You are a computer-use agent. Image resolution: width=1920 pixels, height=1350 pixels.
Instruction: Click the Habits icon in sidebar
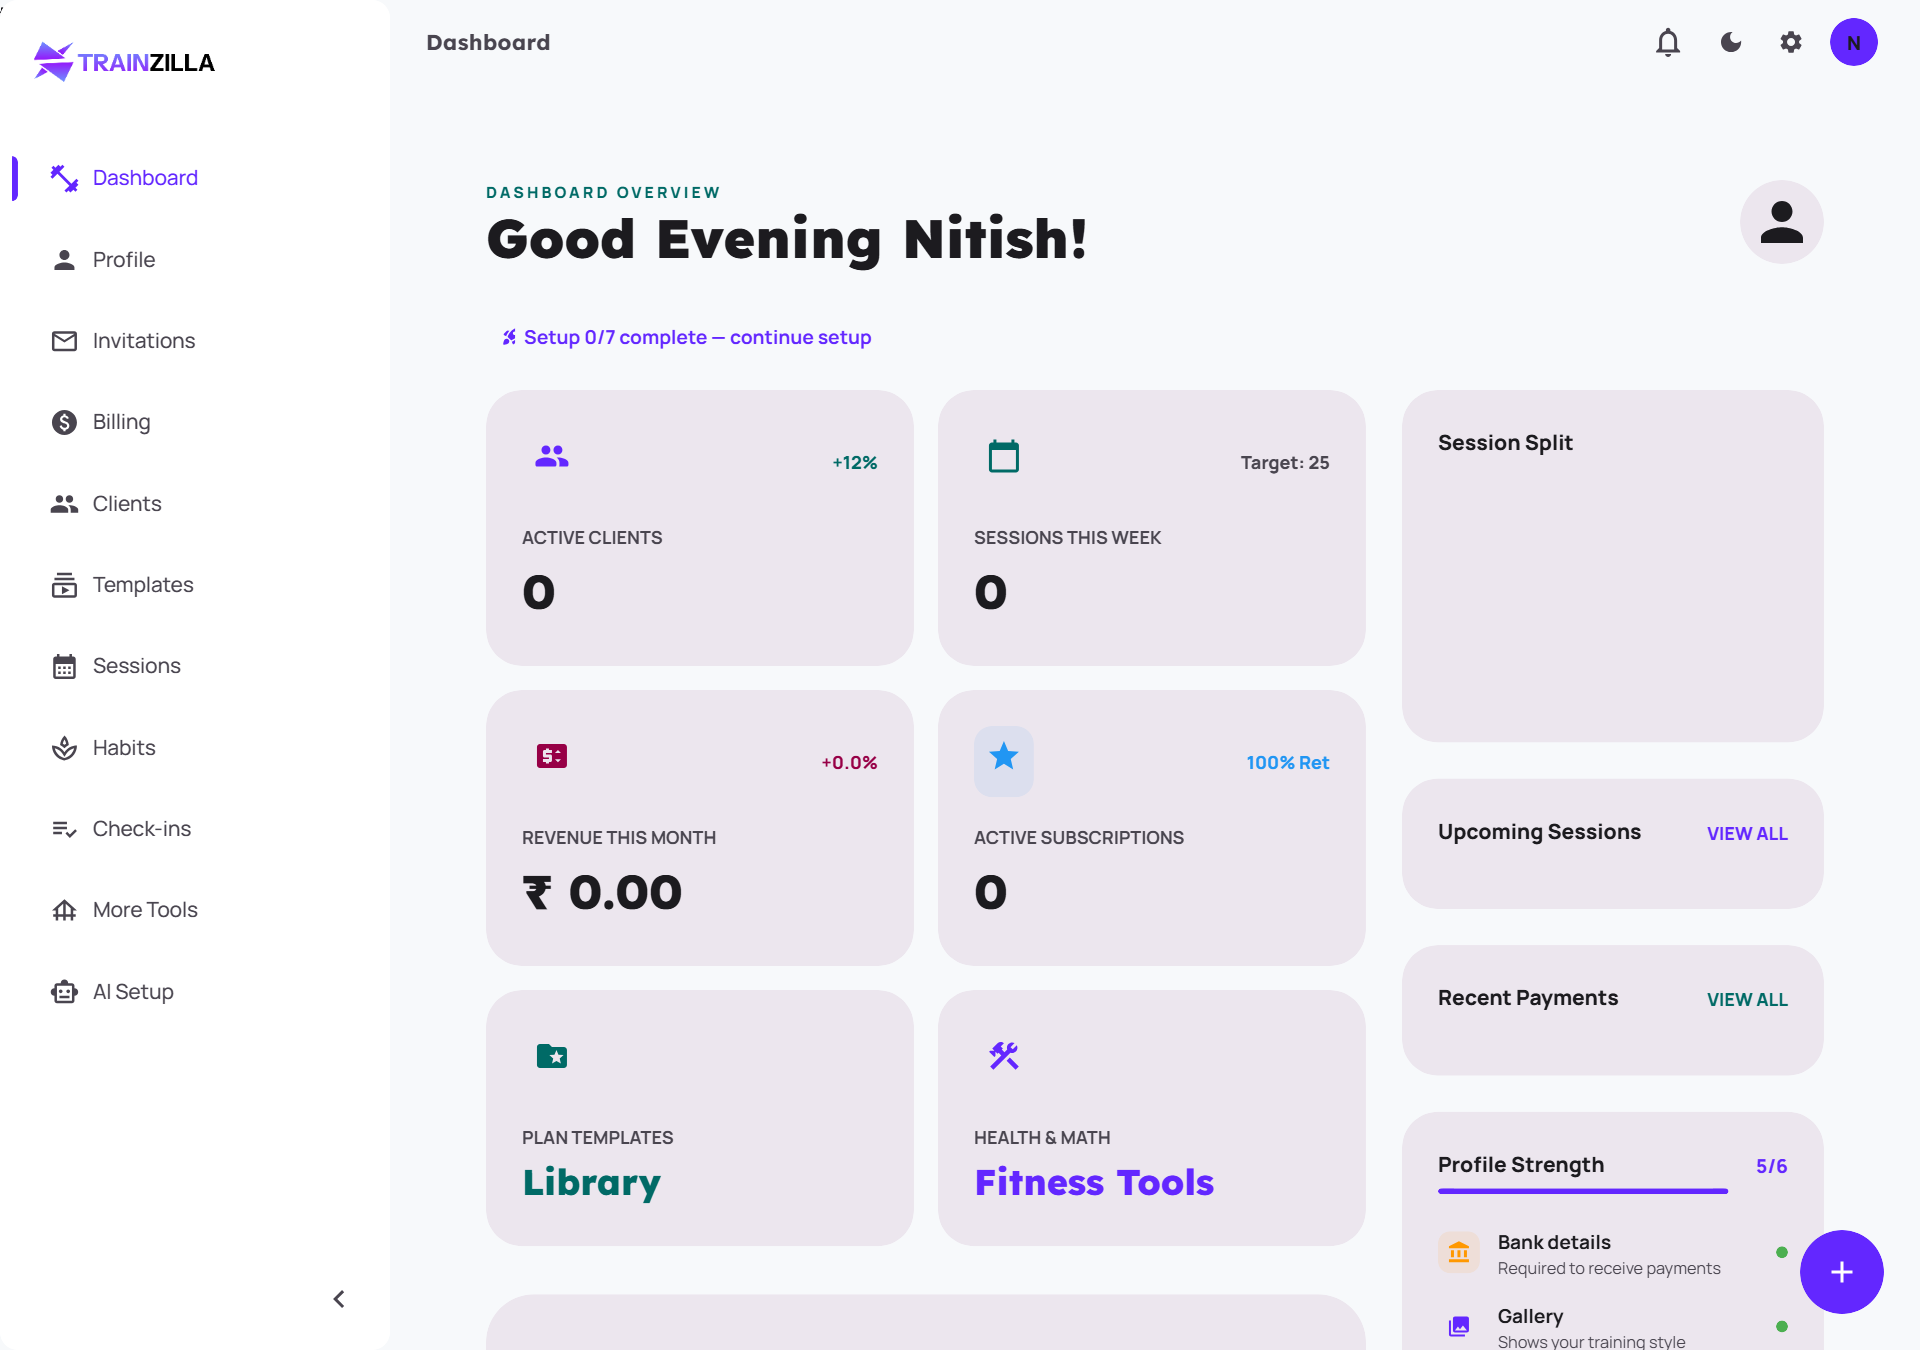click(64, 748)
